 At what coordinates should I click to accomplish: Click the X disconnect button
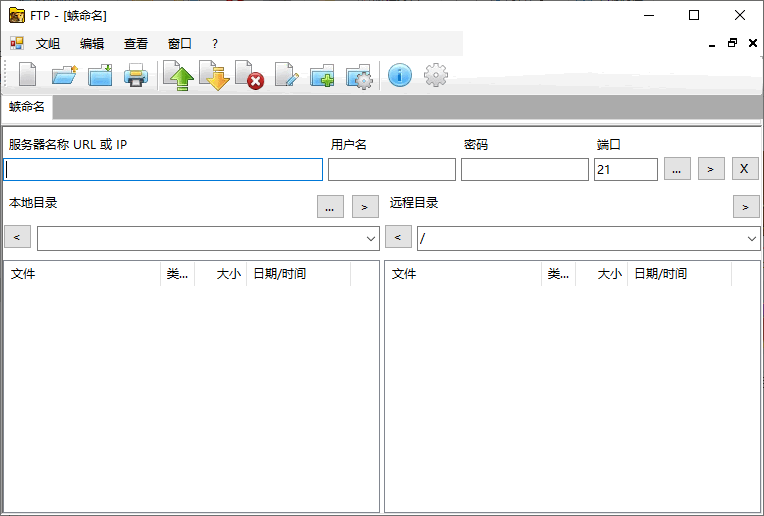point(745,169)
